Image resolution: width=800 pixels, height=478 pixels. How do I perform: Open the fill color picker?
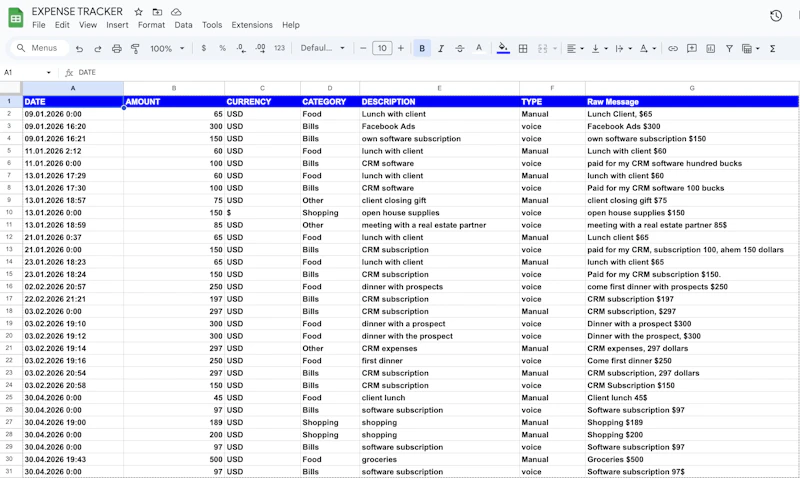click(x=503, y=48)
